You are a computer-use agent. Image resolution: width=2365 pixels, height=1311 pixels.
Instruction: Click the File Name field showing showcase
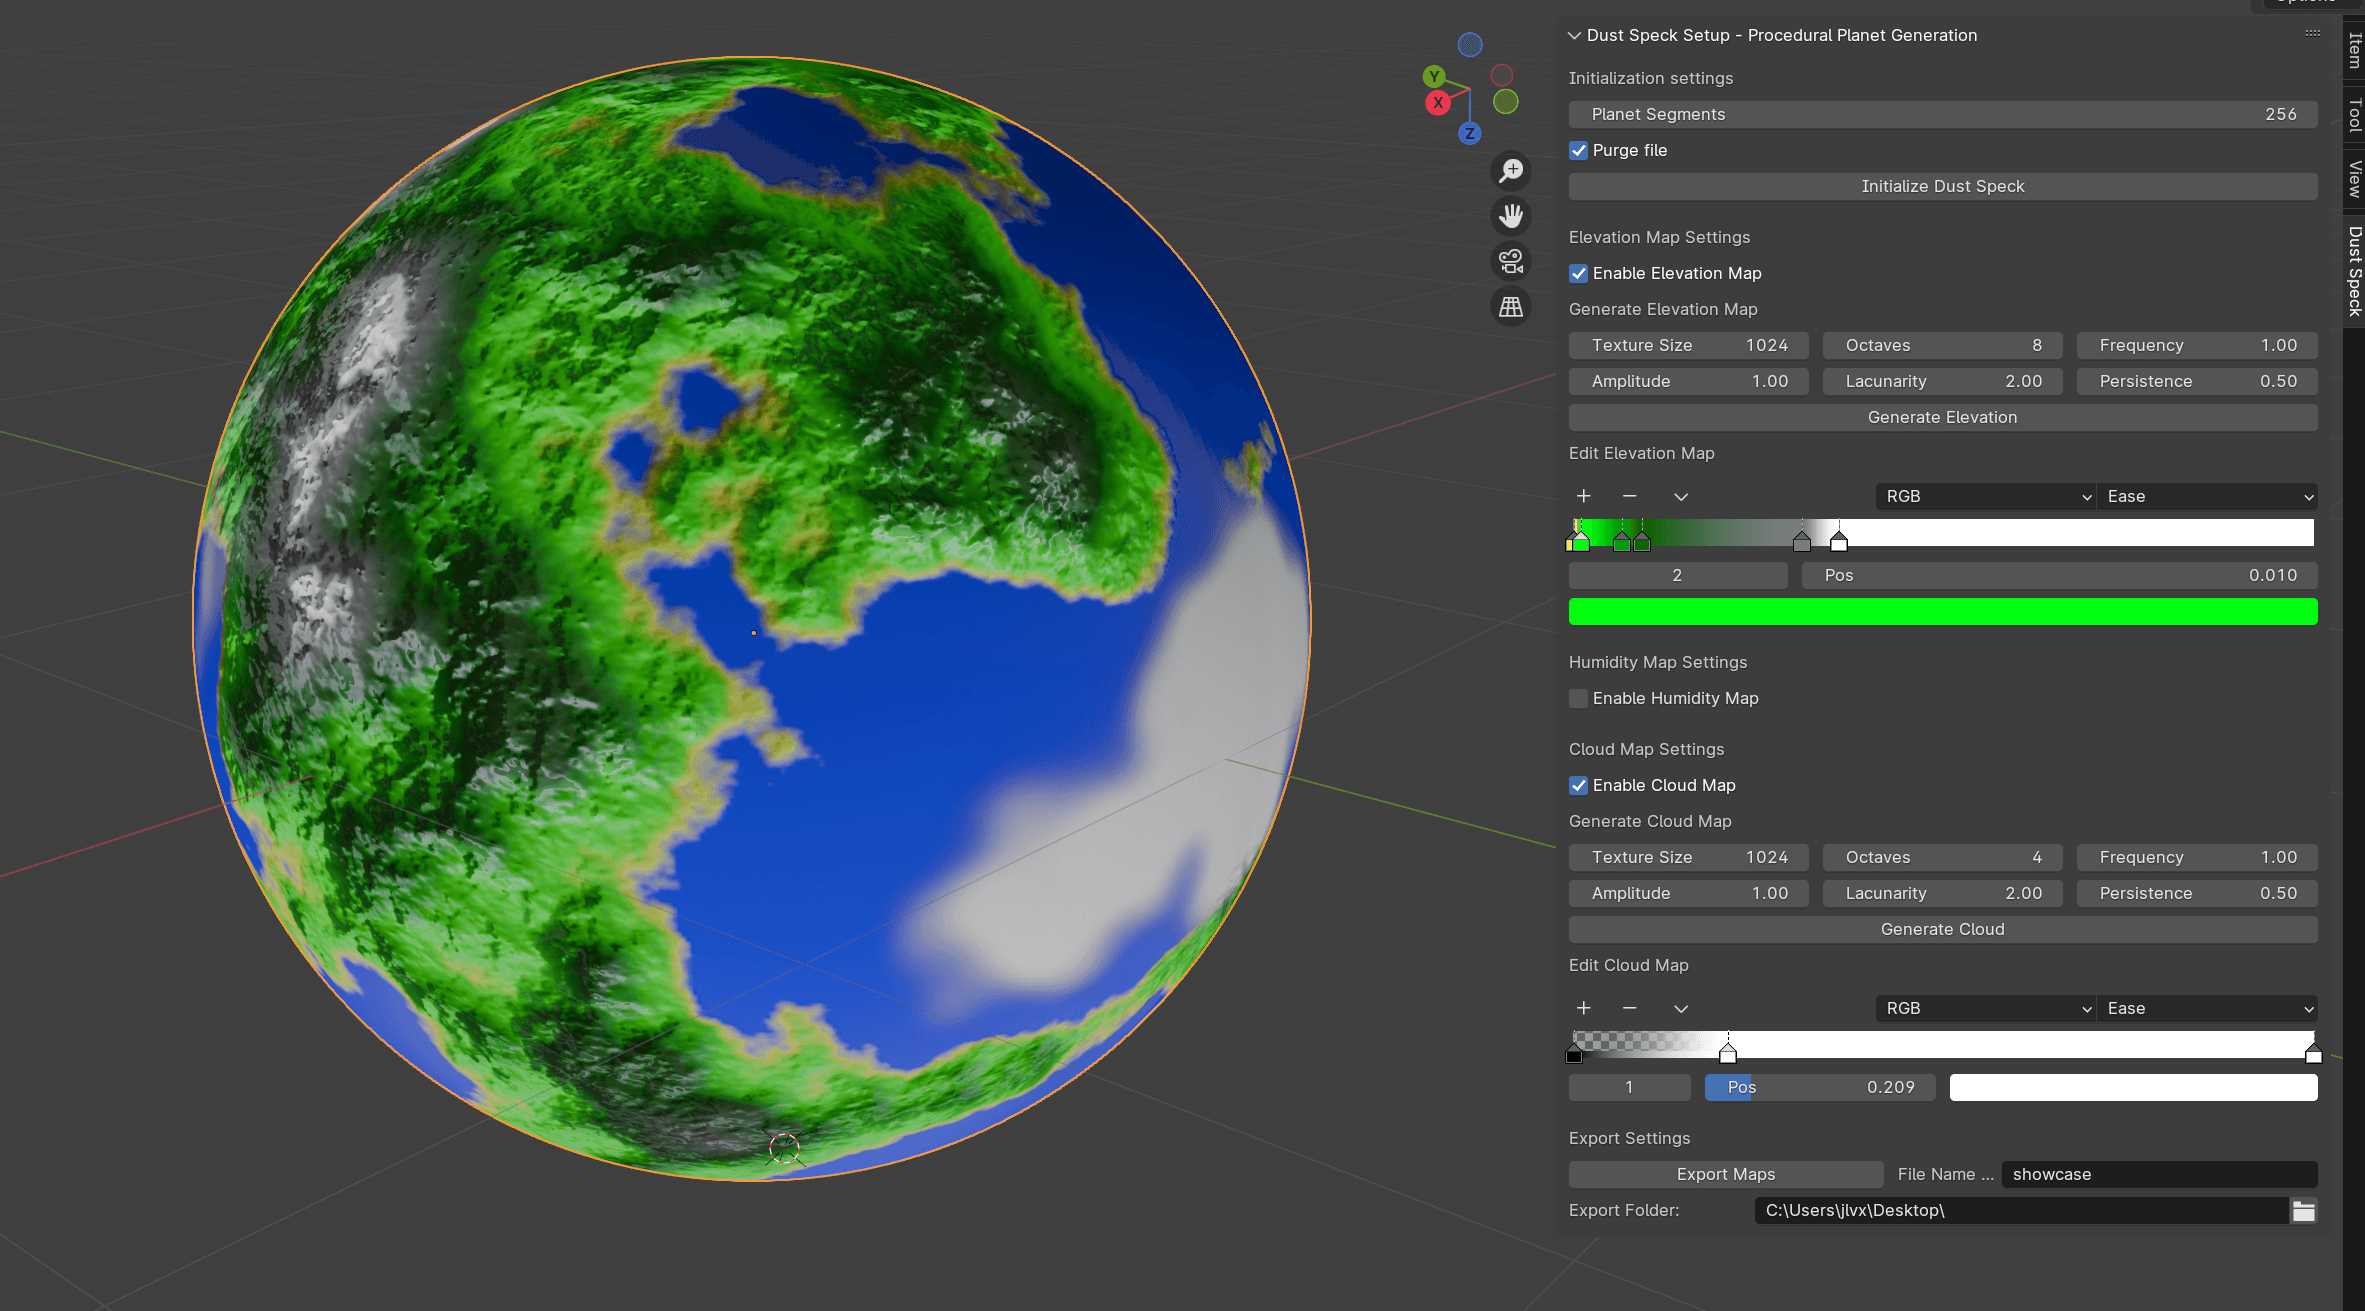pyautogui.click(x=2158, y=1174)
